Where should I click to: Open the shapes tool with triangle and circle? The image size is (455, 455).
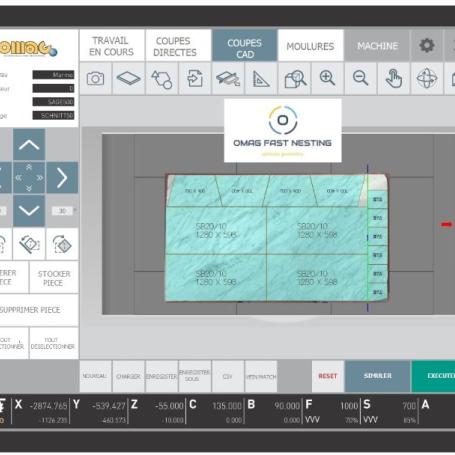pyautogui.click(x=162, y=79)
